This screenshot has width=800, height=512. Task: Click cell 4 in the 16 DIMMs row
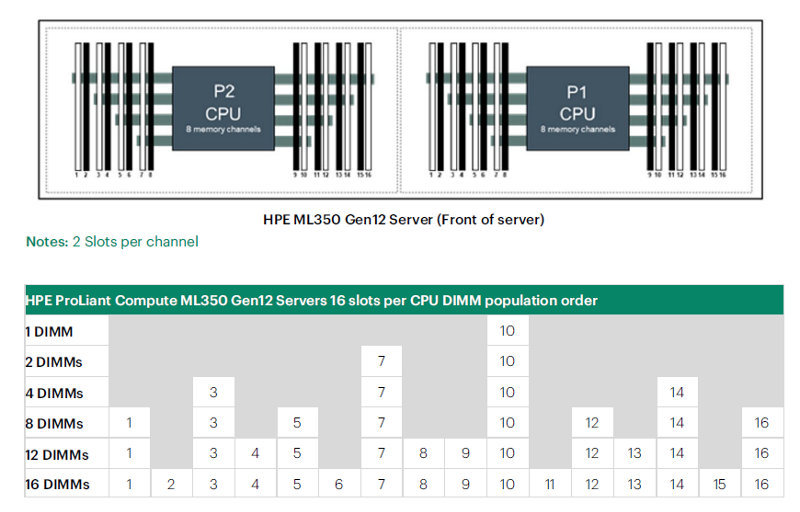tap(256, 483)
